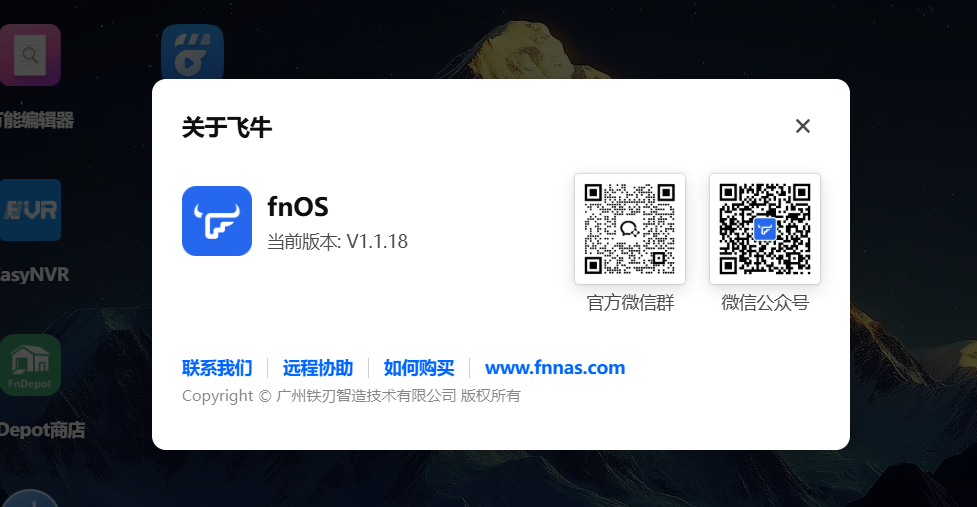Click the 官方微信群 caption label

point(631,303)
